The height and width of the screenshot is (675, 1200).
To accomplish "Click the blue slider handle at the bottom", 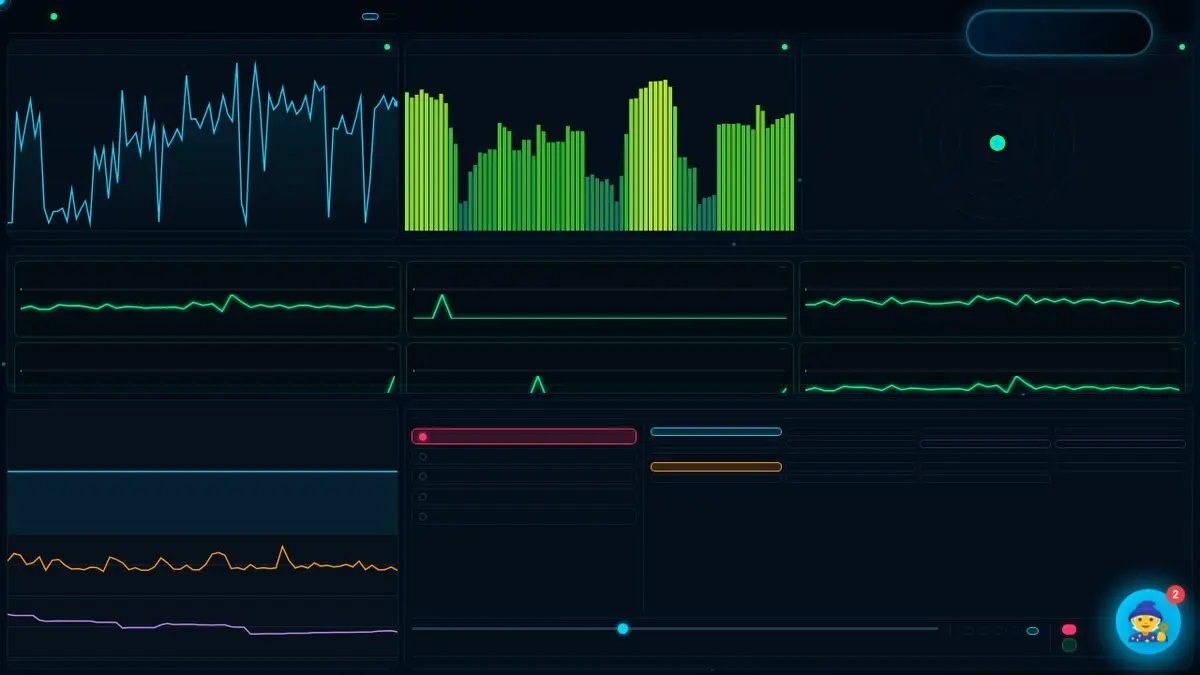I will (624, 629).
